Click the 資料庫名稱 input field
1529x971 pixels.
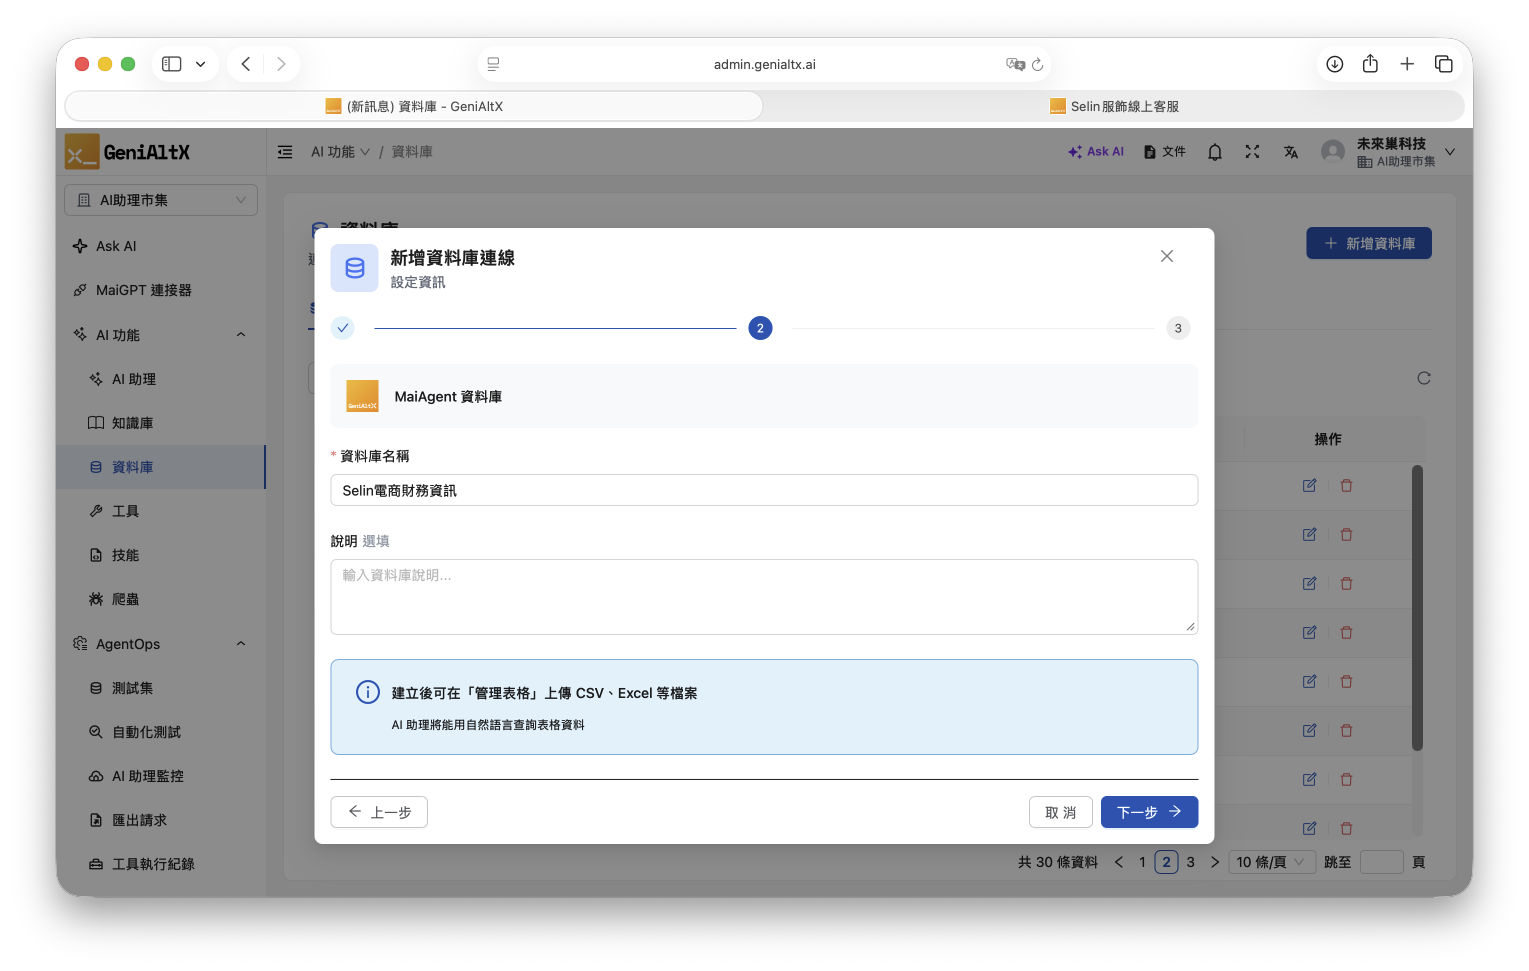764,491
